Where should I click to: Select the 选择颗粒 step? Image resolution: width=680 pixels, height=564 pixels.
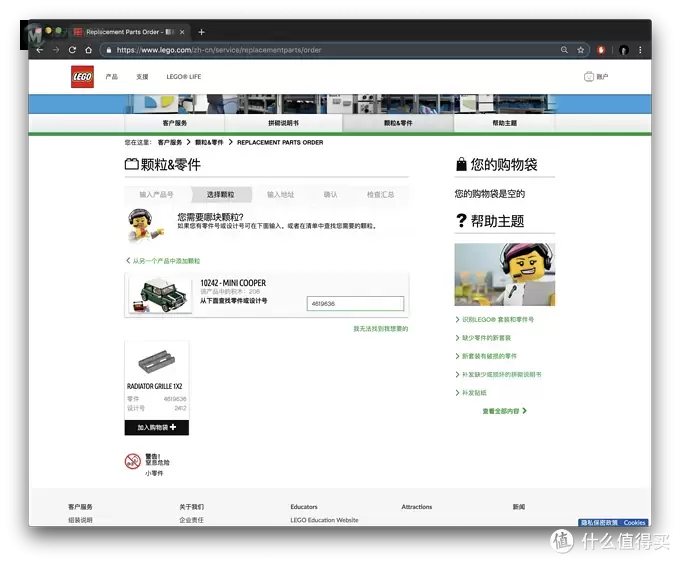[221, 195]
